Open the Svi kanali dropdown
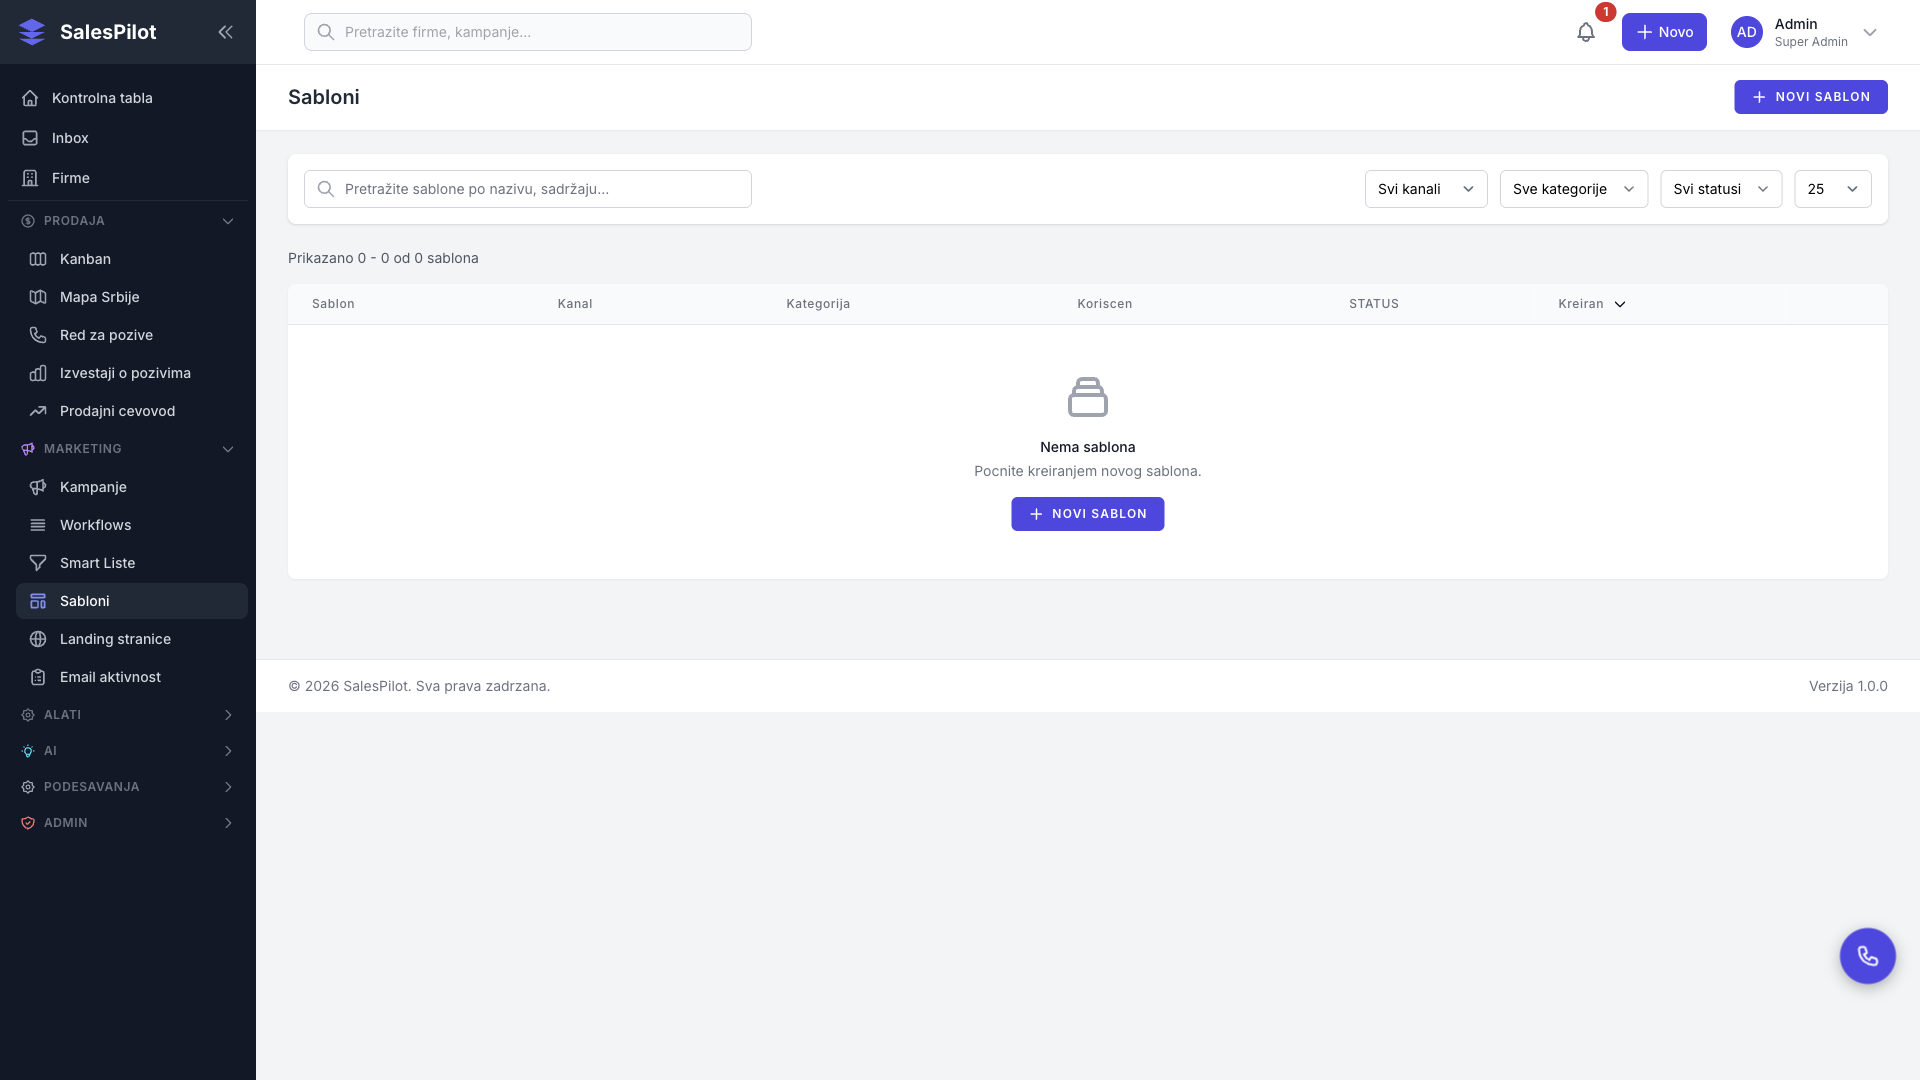The width and height of the screenshot is (1920, 1080). coord(1425,189)
